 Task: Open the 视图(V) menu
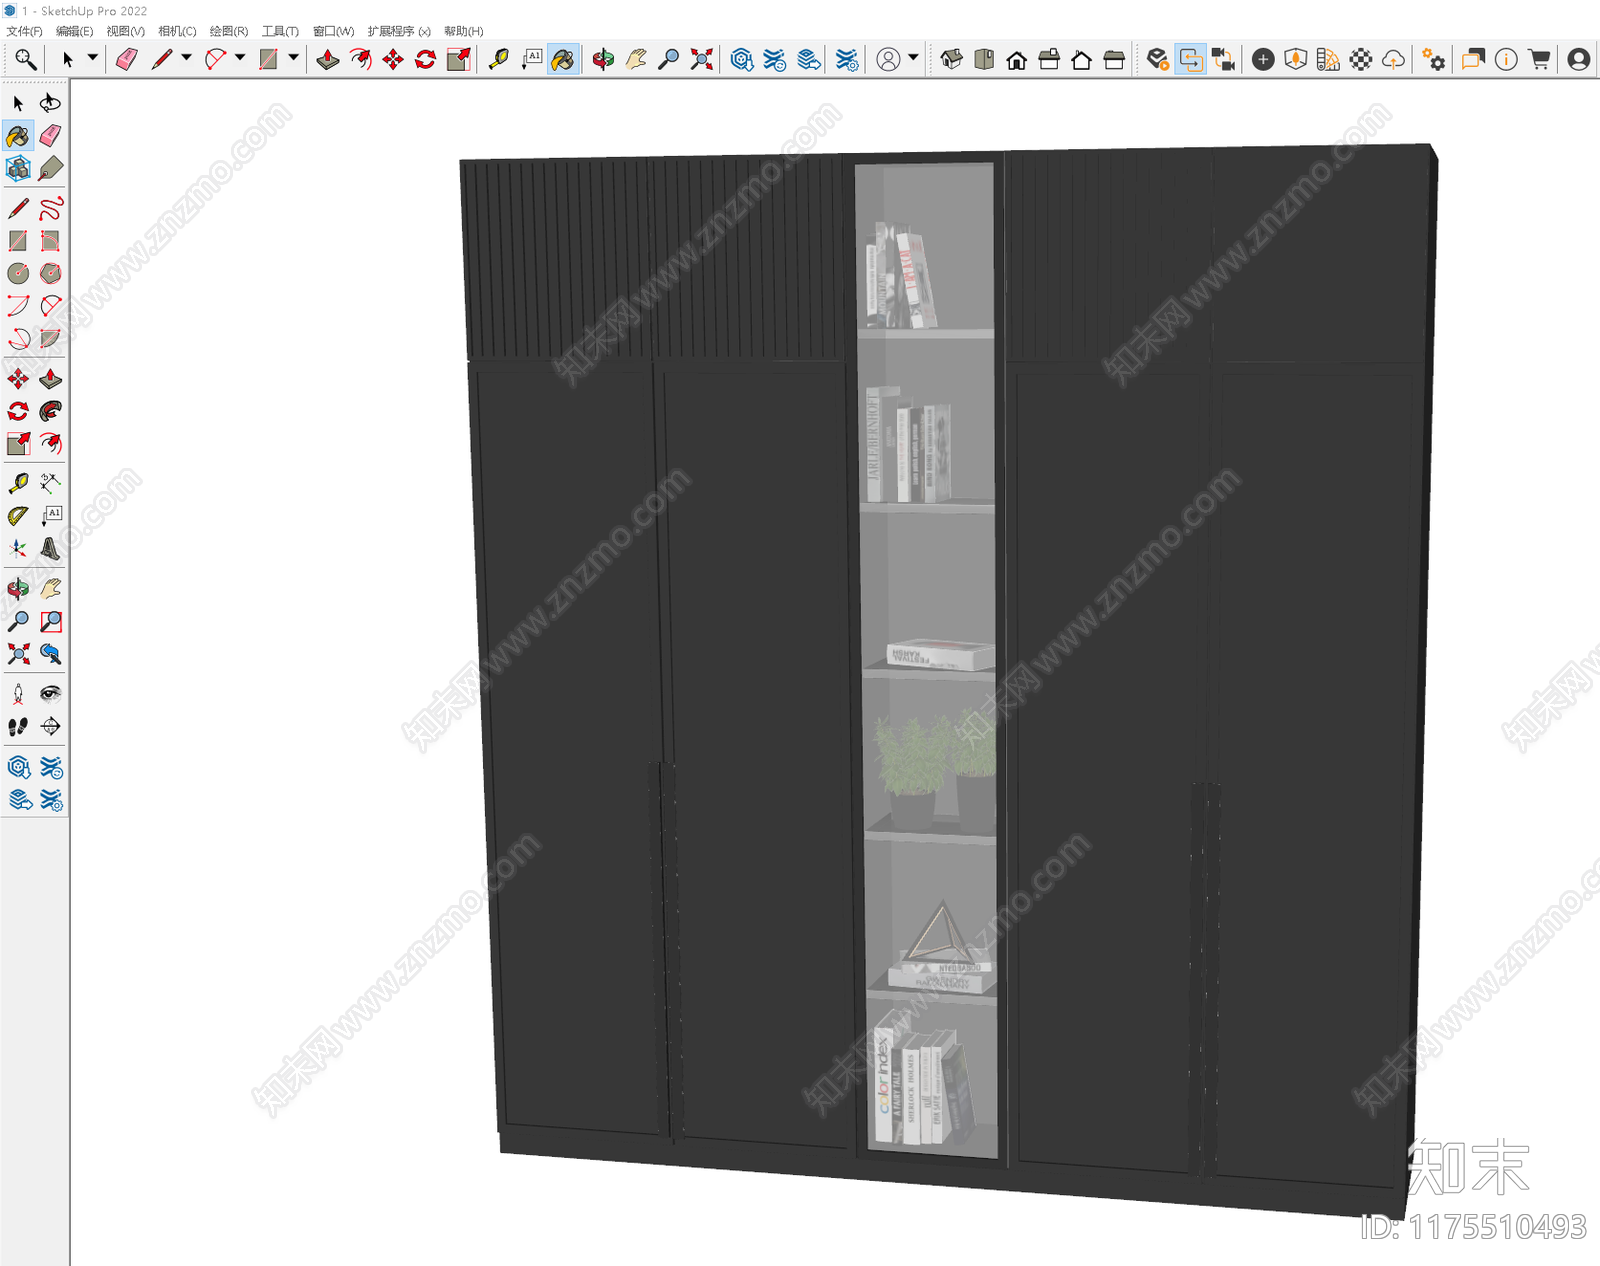tap(126, 31)
